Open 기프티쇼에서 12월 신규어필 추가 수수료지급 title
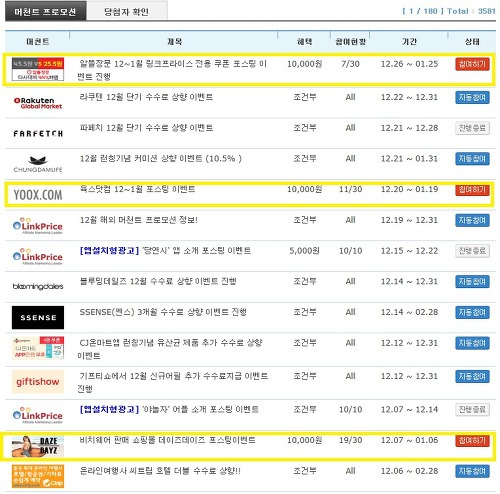Screen dimensions: 500x494 click(x=173, y=382)
